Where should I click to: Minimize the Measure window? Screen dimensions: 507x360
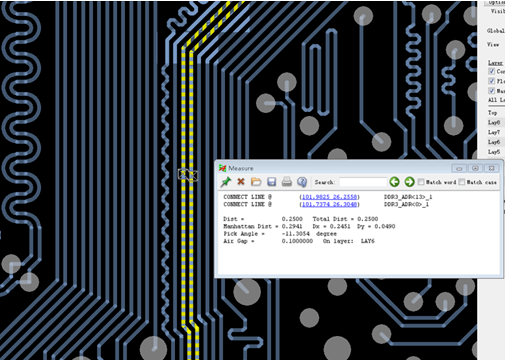point(459,168)
